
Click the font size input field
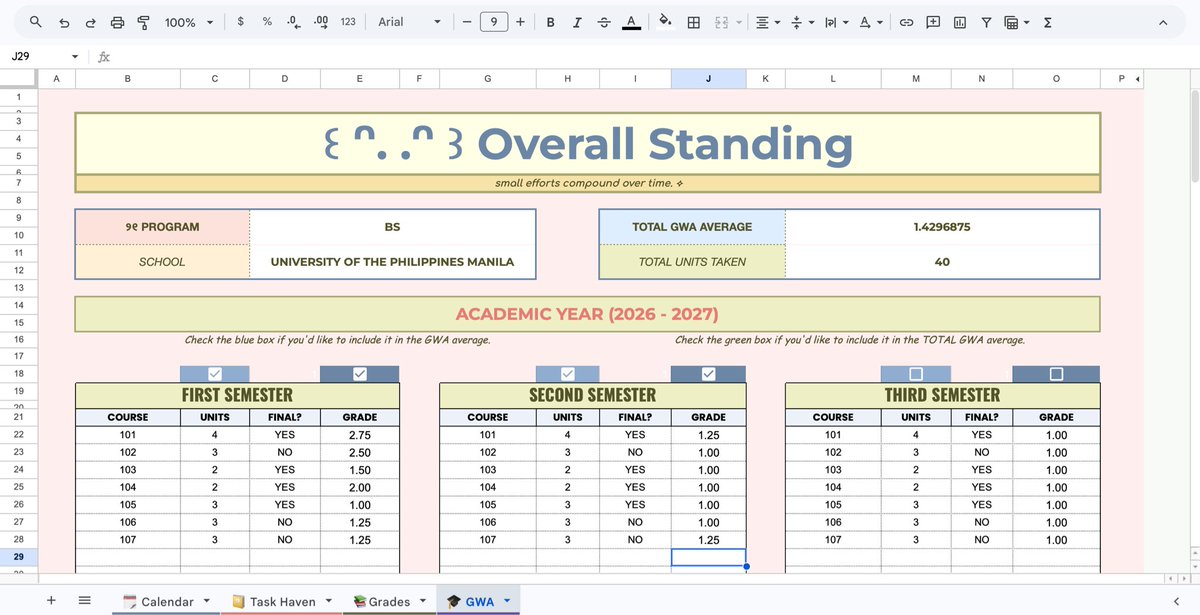click(x=493, y=22)
